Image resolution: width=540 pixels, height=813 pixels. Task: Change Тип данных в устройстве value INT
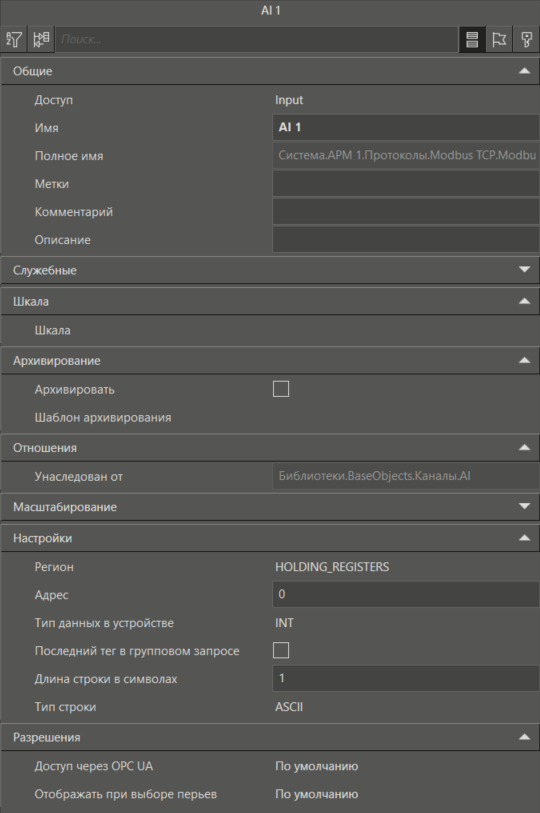tap(284, 623)
